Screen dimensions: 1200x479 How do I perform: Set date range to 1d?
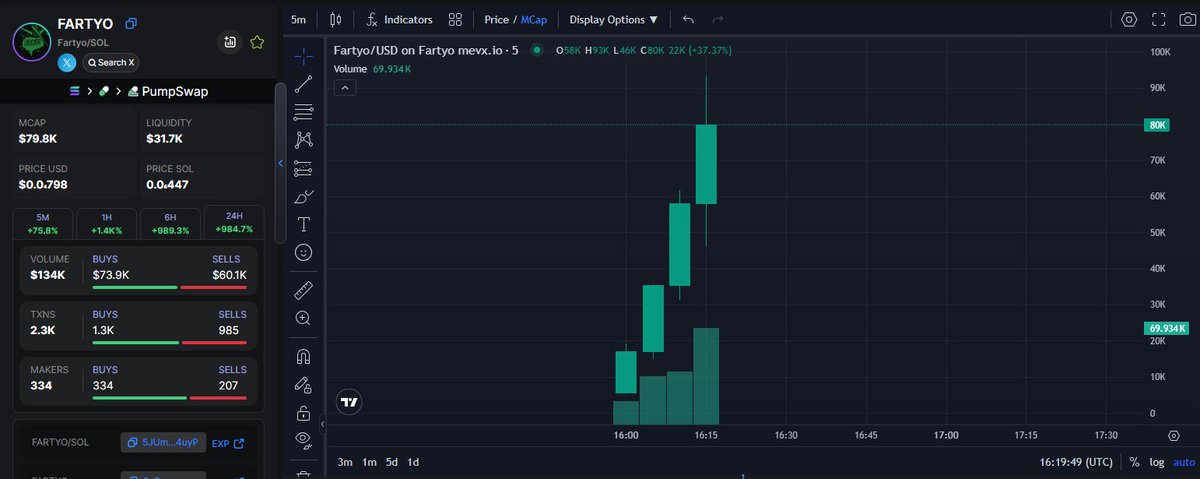point(413,462)
